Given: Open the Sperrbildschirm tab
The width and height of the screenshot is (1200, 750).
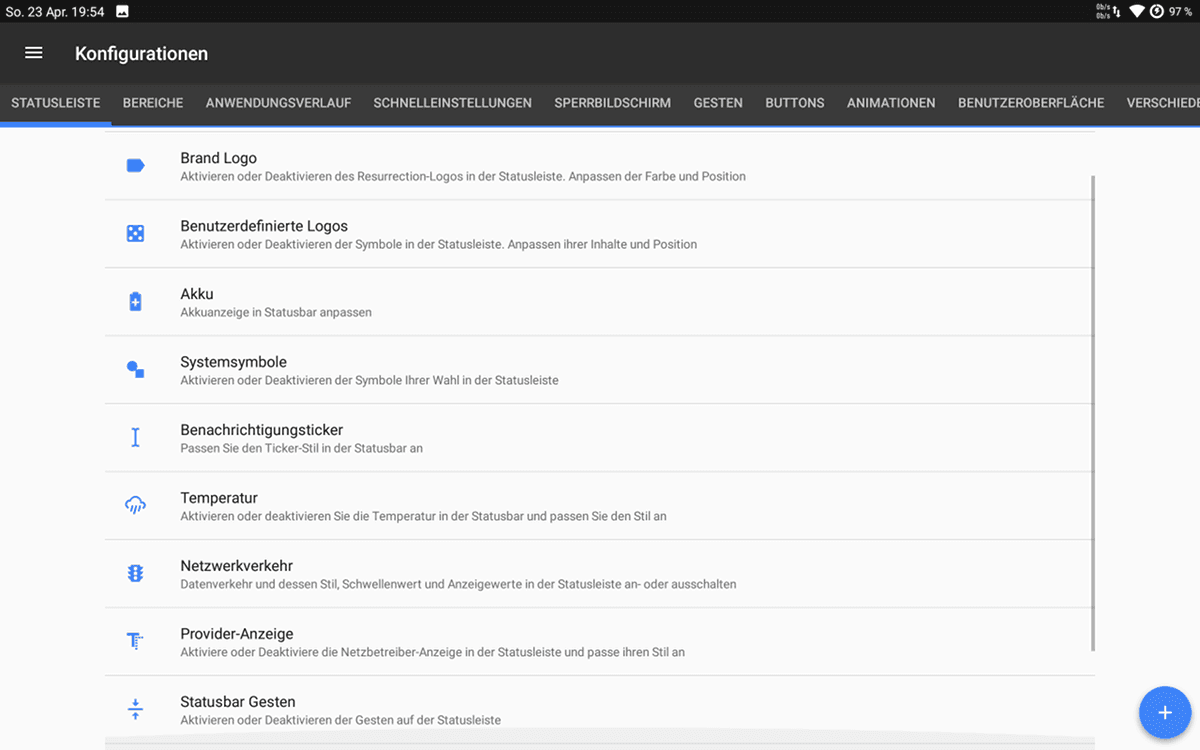Looking at the screenshot, I should pos(613,103).
